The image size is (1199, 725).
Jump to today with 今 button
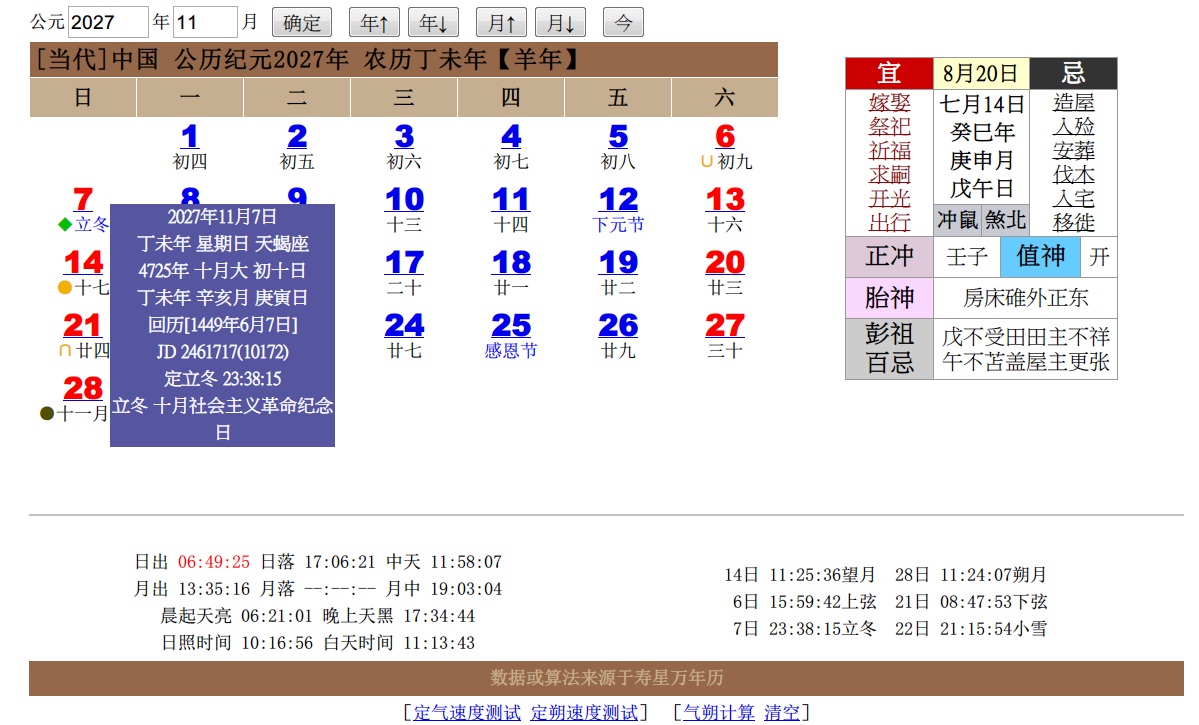tap(623, 22)
